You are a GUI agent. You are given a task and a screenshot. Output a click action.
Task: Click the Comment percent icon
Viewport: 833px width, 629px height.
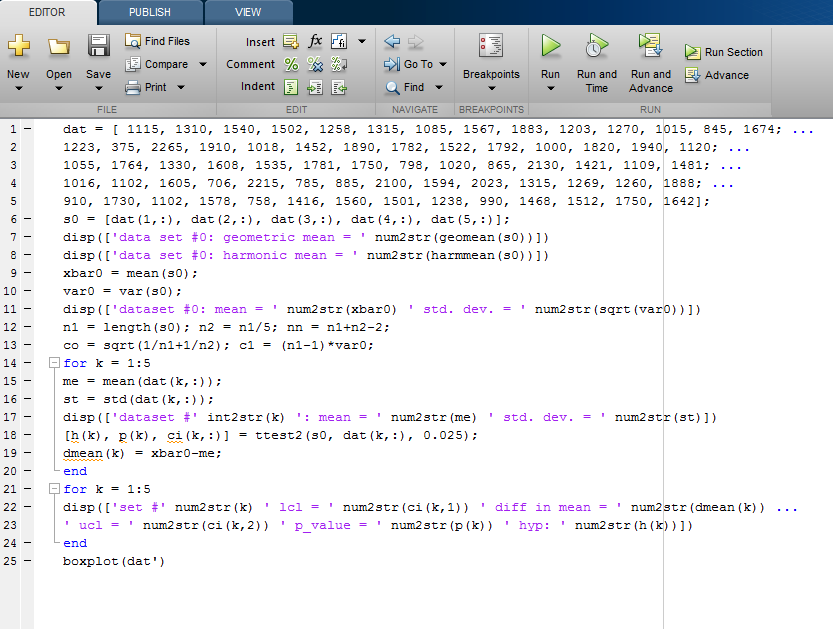[291, 64]
